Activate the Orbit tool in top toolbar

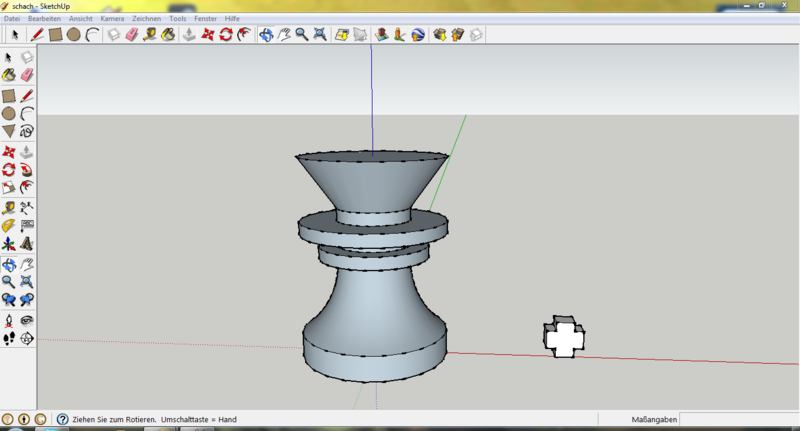266,34
